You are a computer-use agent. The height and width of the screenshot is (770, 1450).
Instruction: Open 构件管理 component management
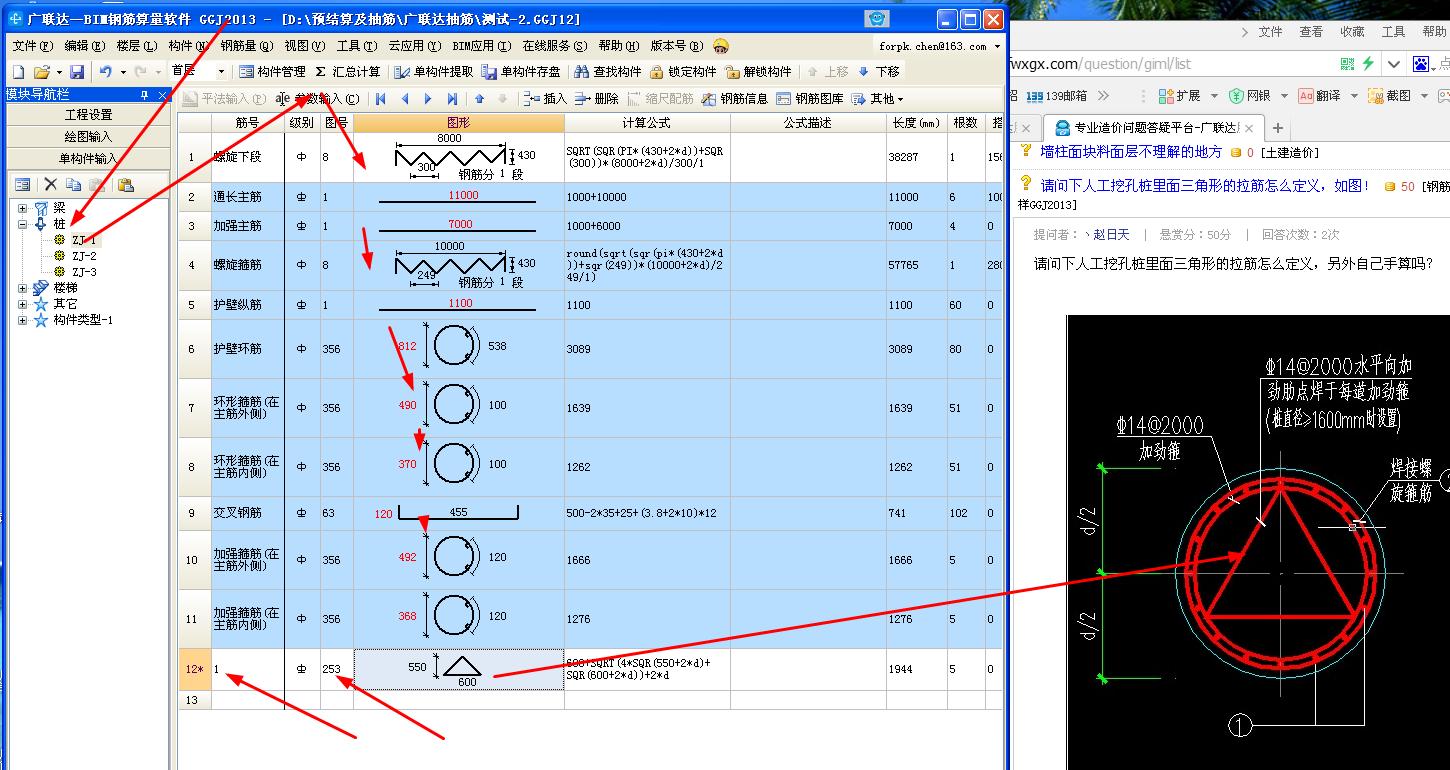[272, 72]
